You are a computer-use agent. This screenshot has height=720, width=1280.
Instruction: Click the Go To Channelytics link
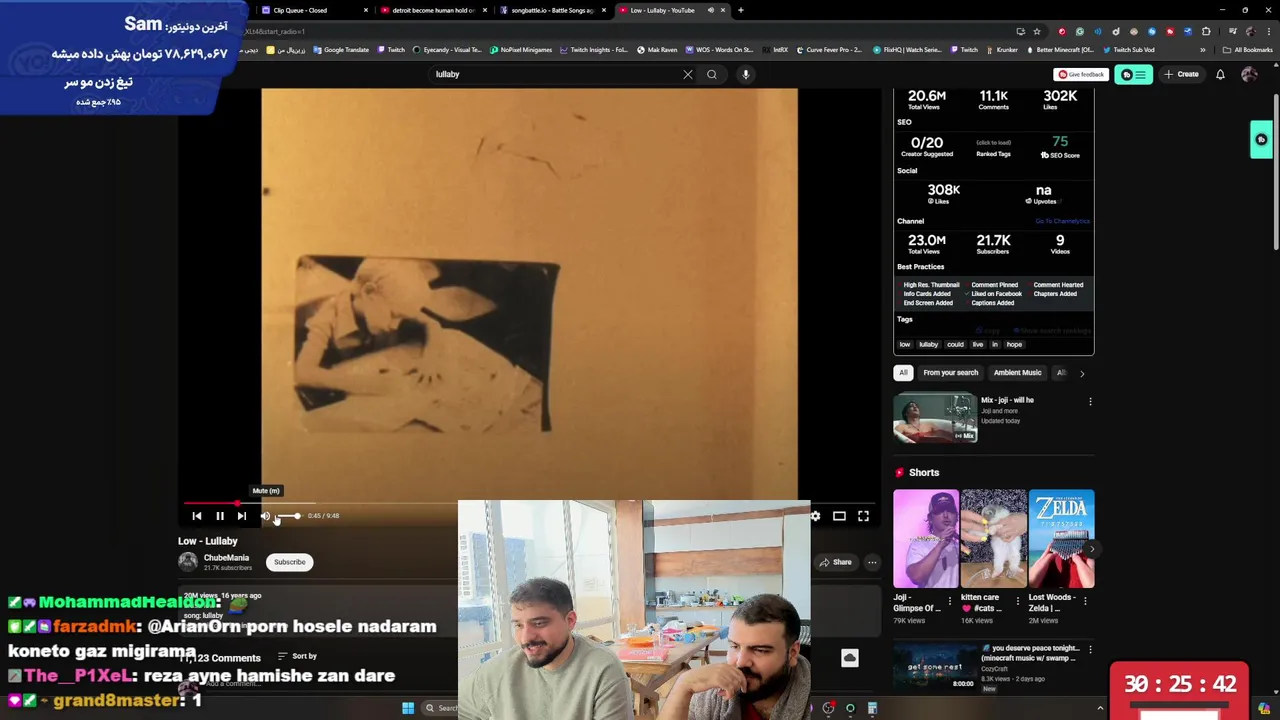point(1063,221)
